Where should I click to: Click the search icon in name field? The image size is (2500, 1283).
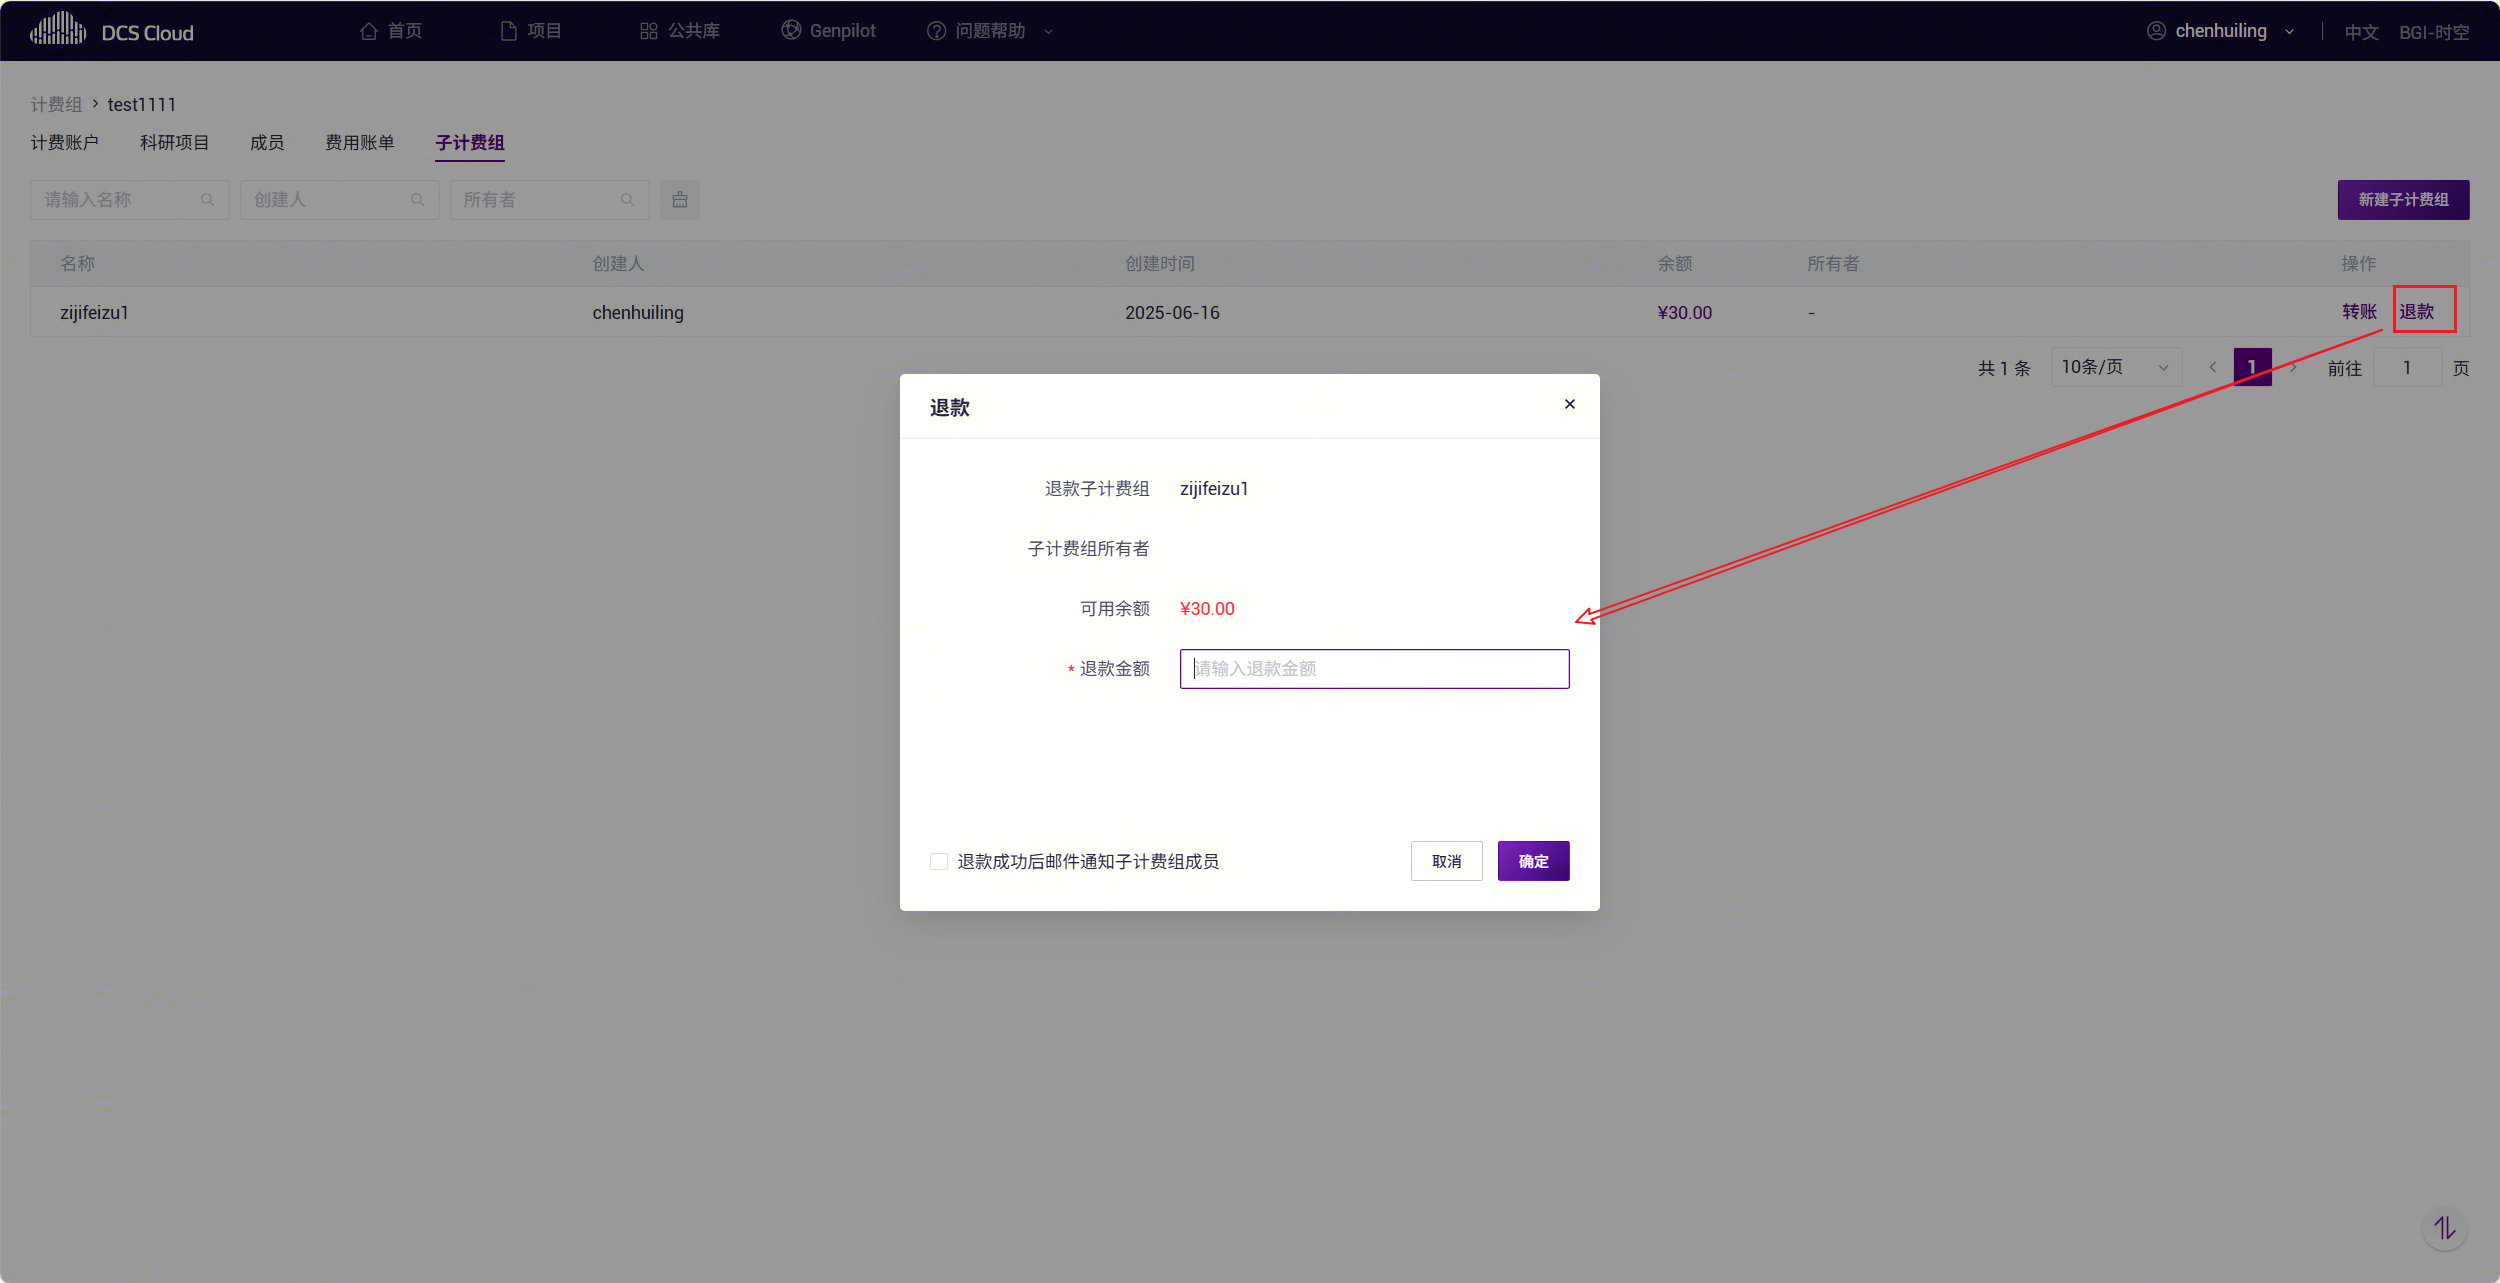coord(207,200)
